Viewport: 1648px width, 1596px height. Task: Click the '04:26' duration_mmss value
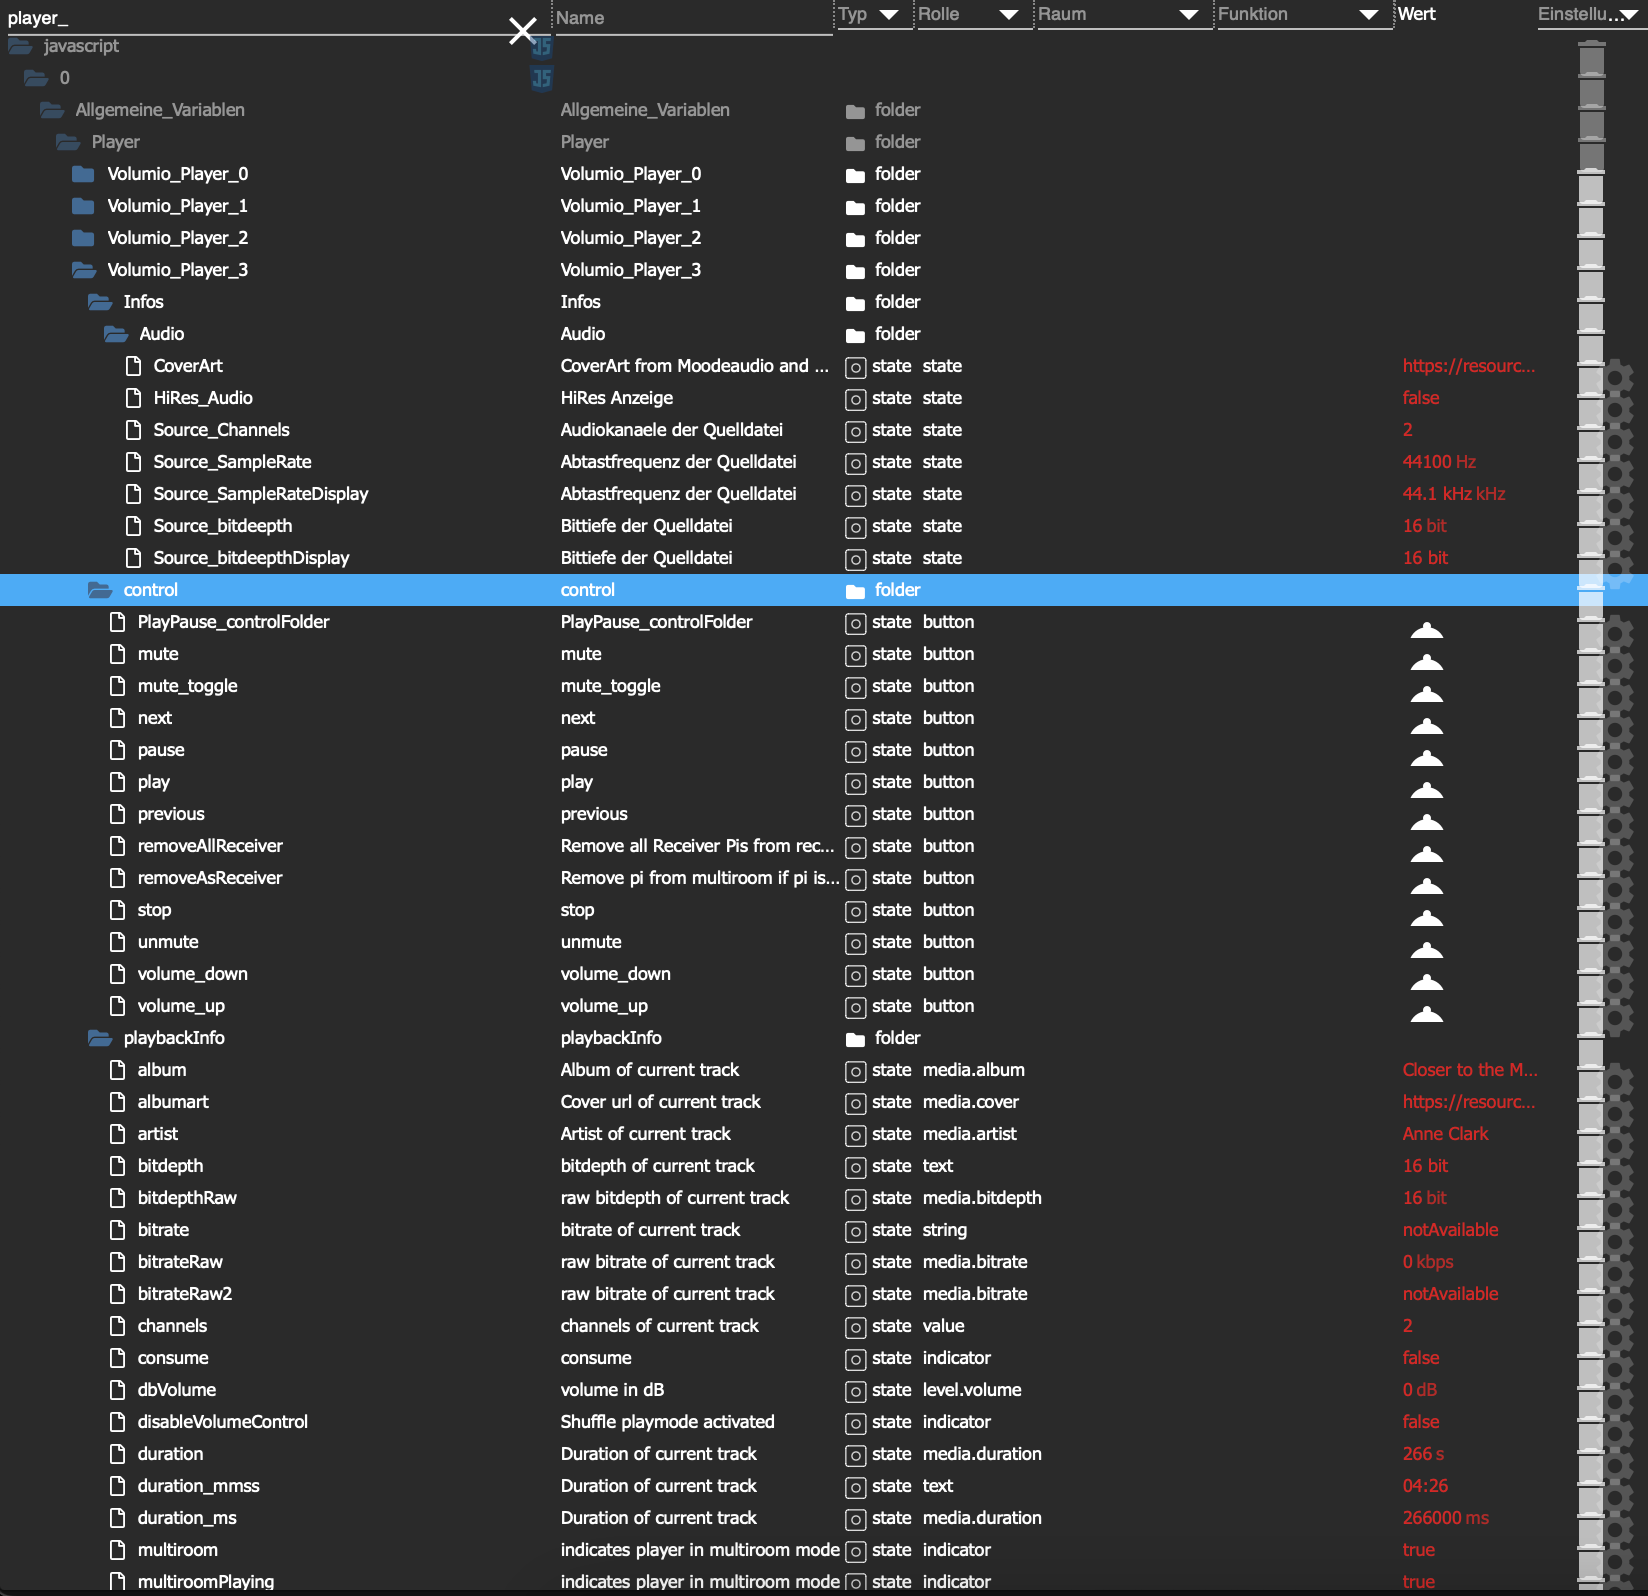[x=1425, y=1486]
